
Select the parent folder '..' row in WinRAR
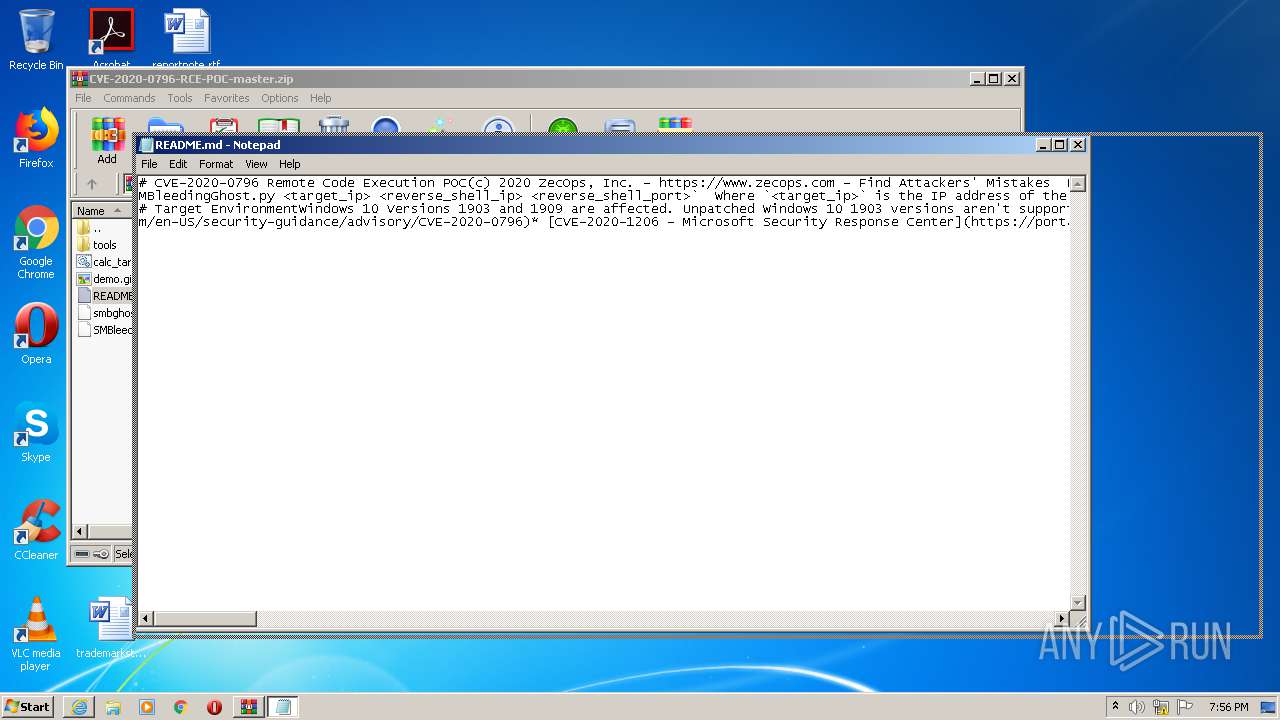point(103,228)
